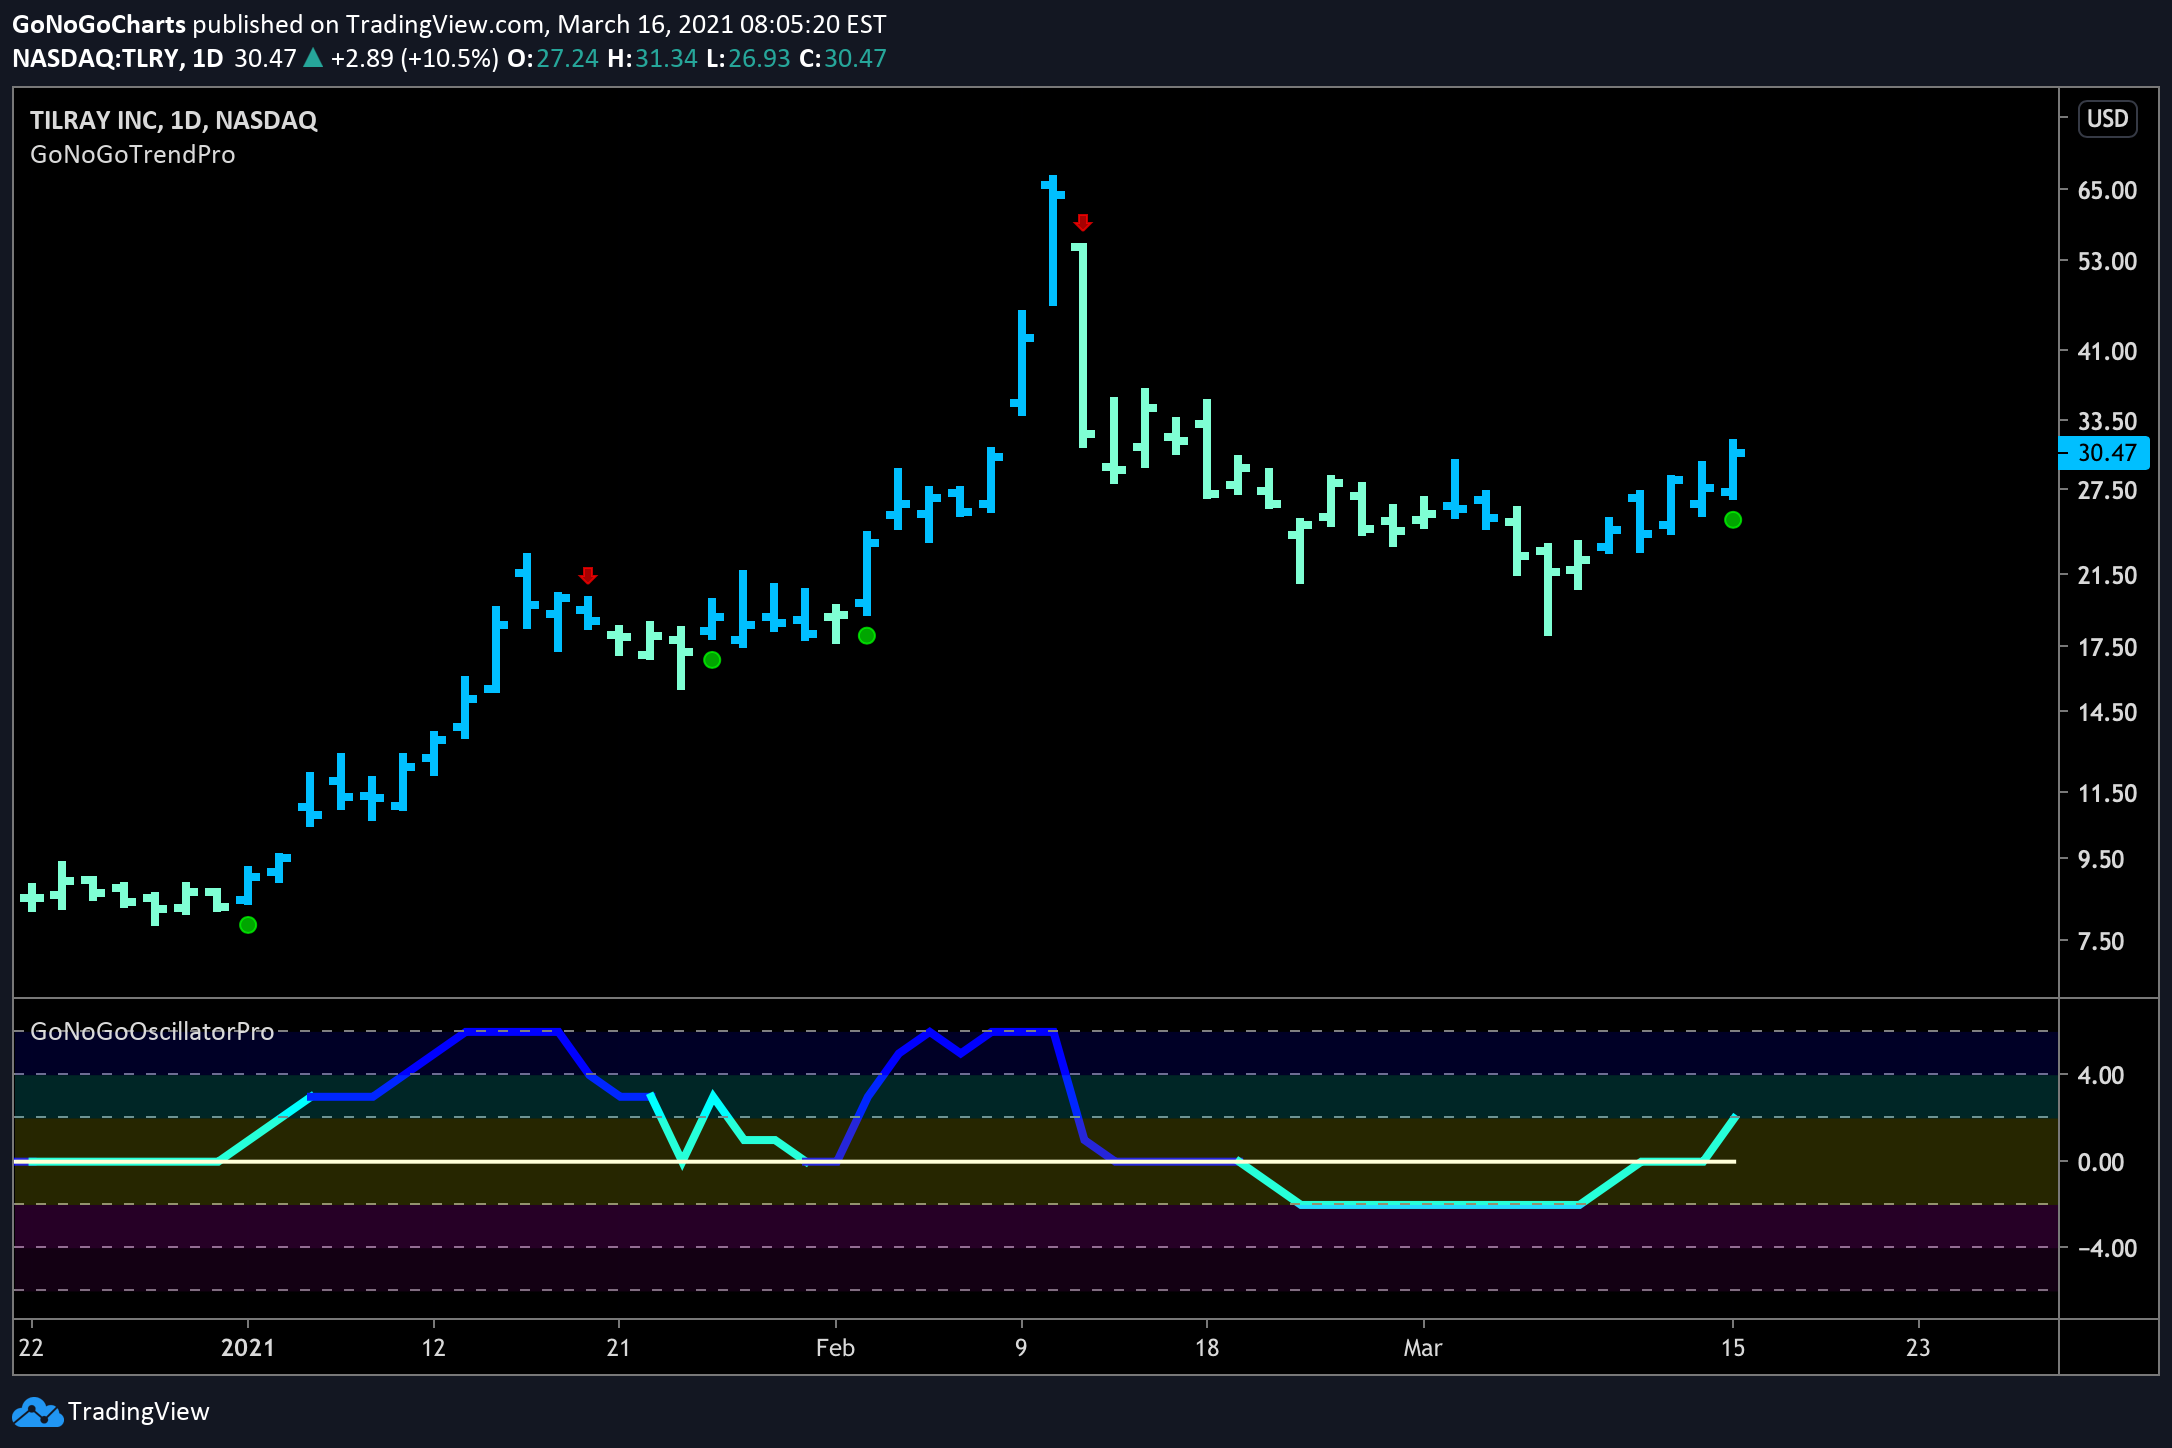This screenshot has height=1448, width=2172.
Task: Click the NASDAQ:TLRY, 1D symbol header
Action: tap(118, 59)
